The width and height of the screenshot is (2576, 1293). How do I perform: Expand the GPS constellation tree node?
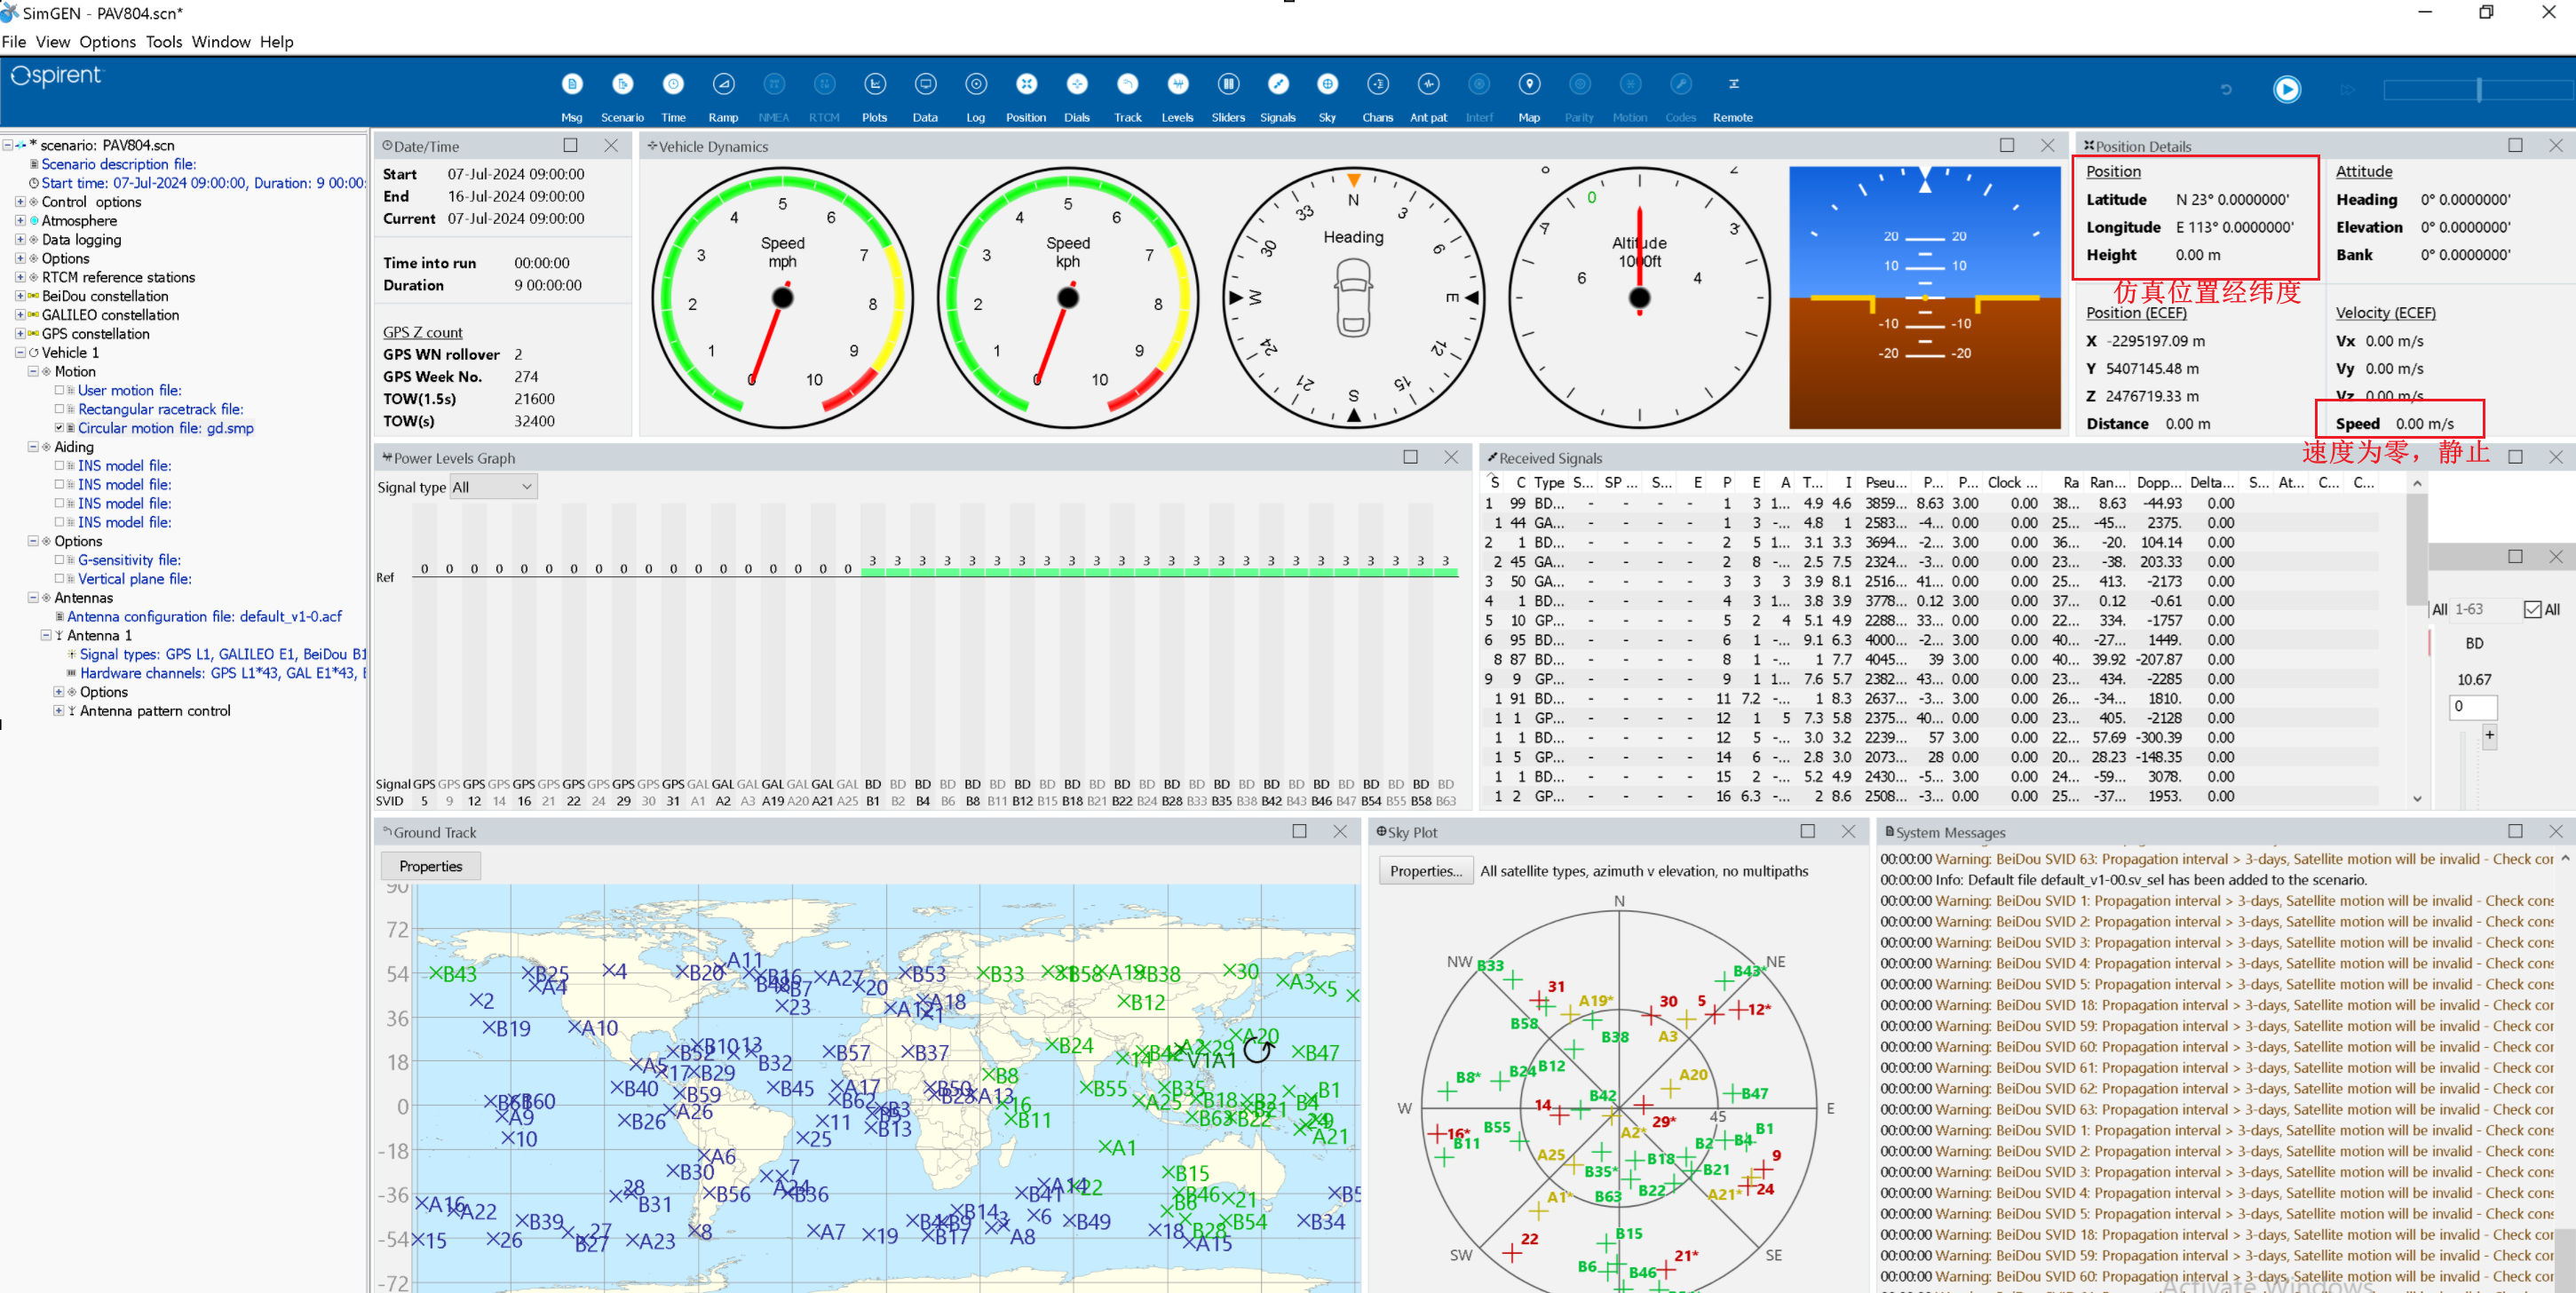click(20, 334)
